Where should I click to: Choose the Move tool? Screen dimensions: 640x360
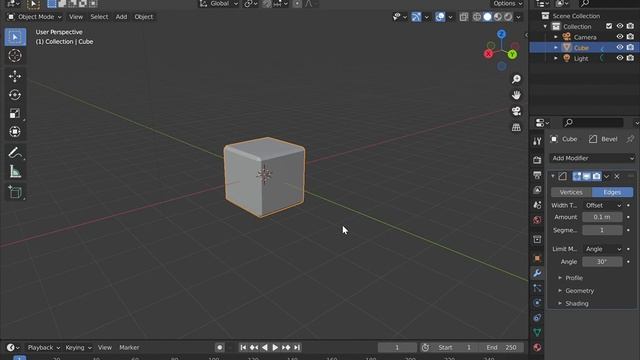pyautogui.click(x=15, y=76)
